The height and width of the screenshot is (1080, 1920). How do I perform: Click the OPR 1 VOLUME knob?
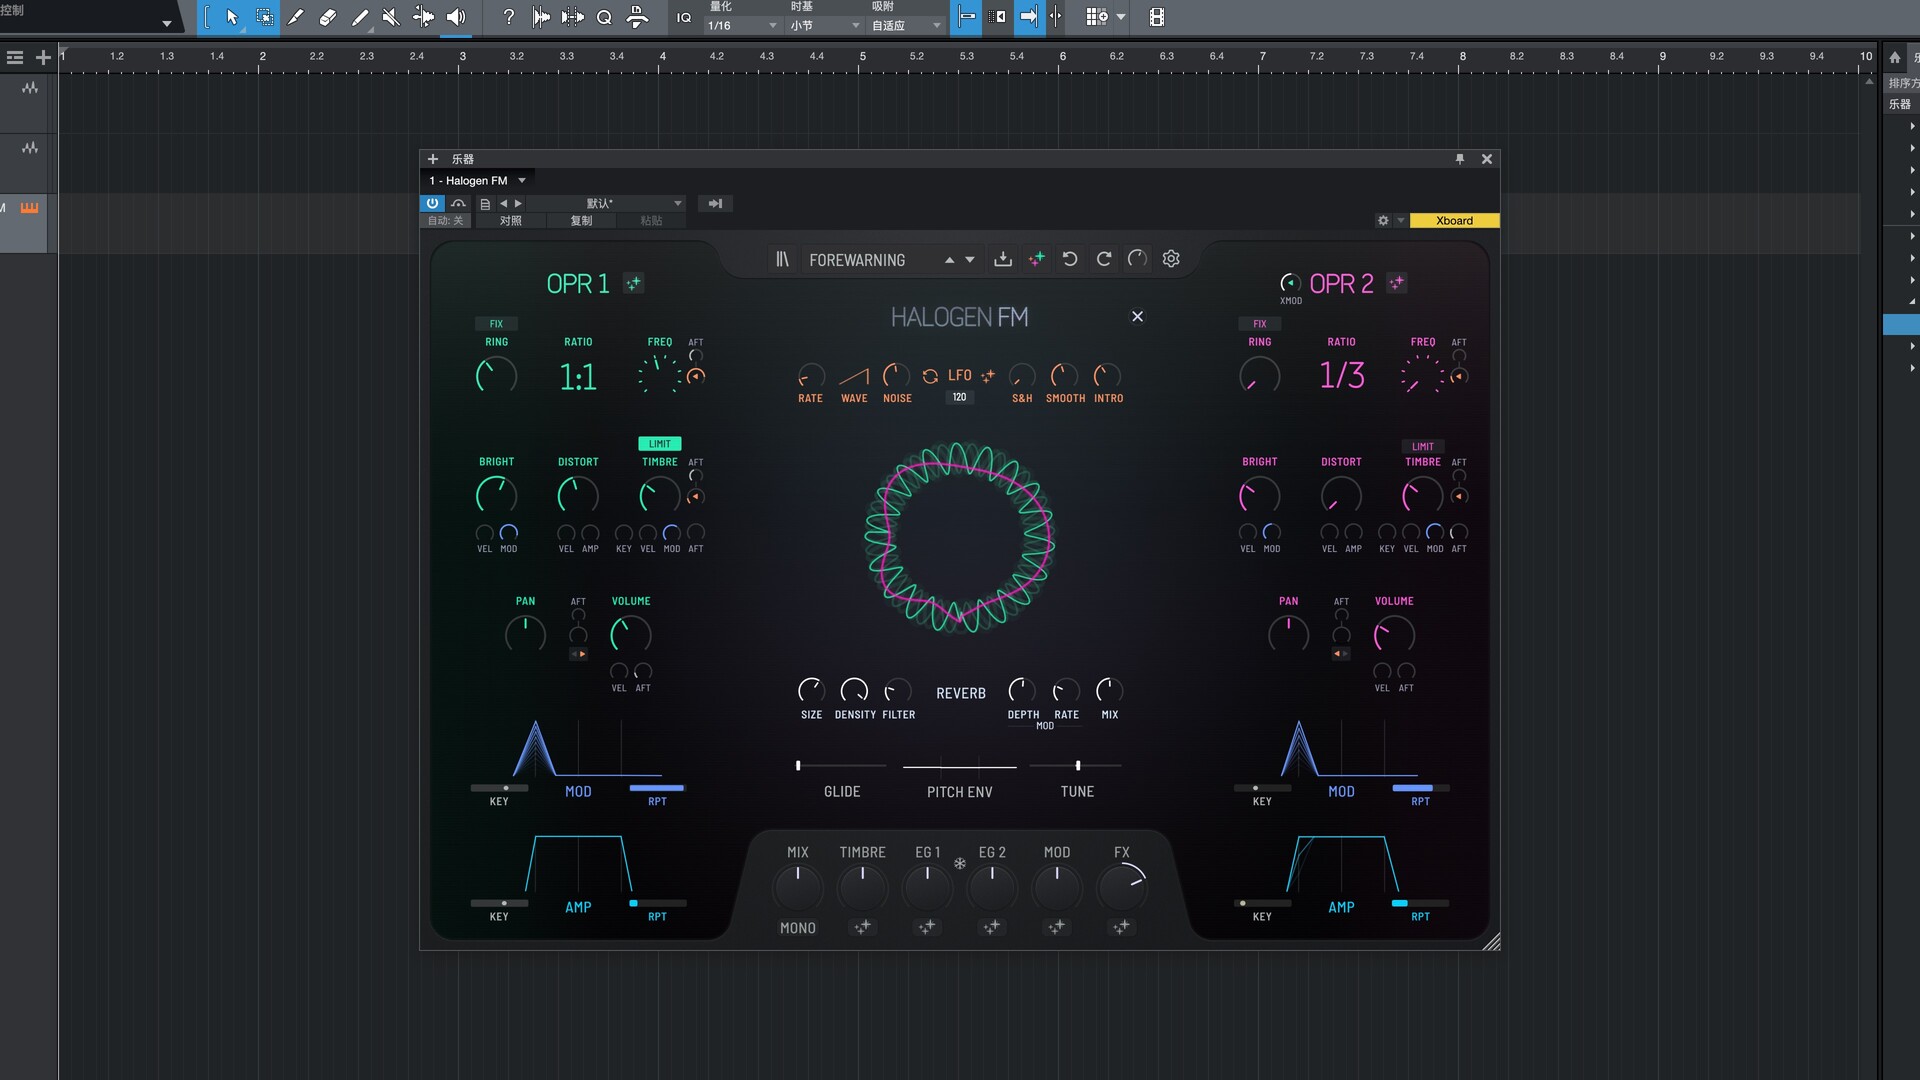click(630, 634)
